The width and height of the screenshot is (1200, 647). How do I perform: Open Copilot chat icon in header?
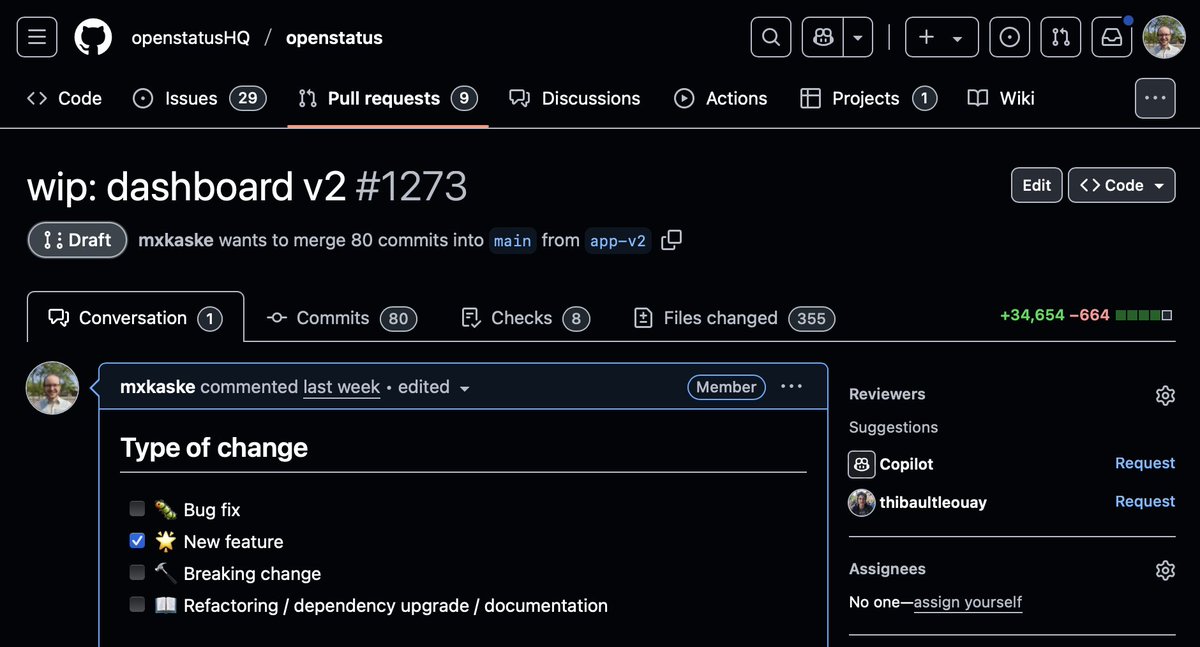click(823, 38)
